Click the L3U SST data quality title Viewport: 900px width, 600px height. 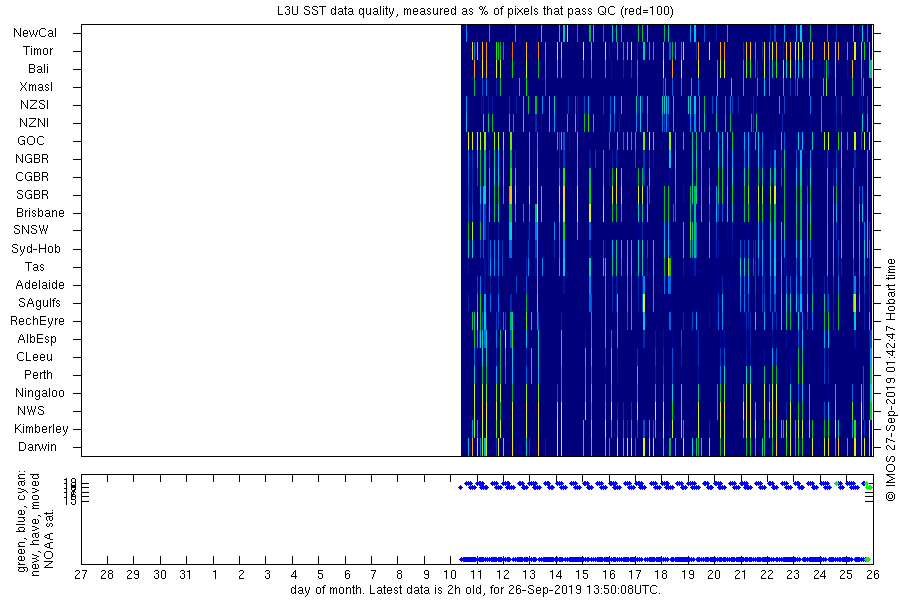(x=475, y=11)
